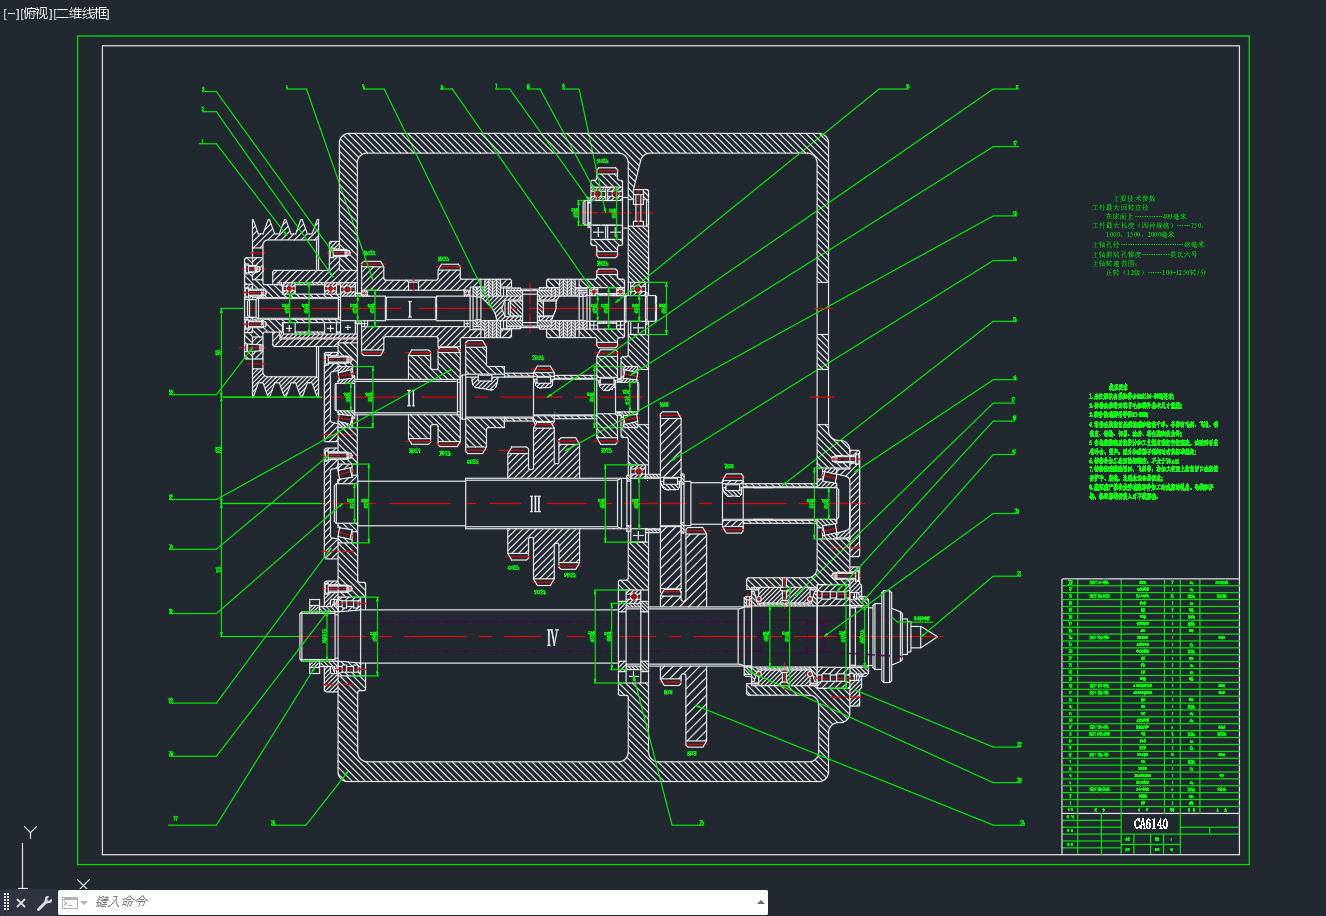Select the 主要技术参数 heading text
The width and height of the screenshot is (1326, 916).
(x=1135, y=199)
